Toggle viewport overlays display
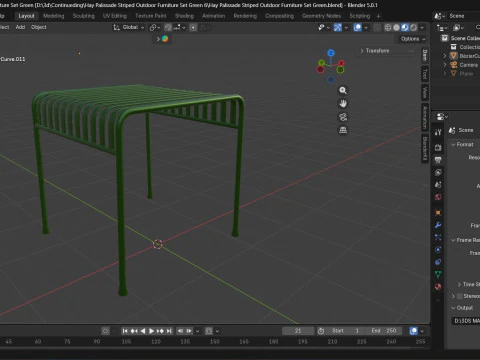 tap(357, 27)
